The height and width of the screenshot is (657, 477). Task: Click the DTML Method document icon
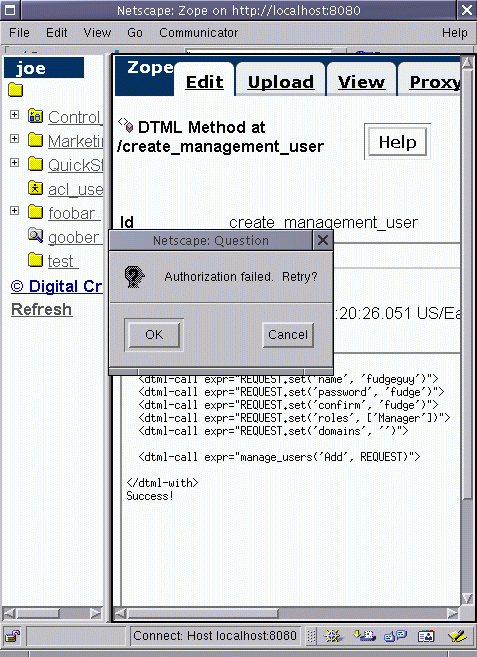coord(125,125)
